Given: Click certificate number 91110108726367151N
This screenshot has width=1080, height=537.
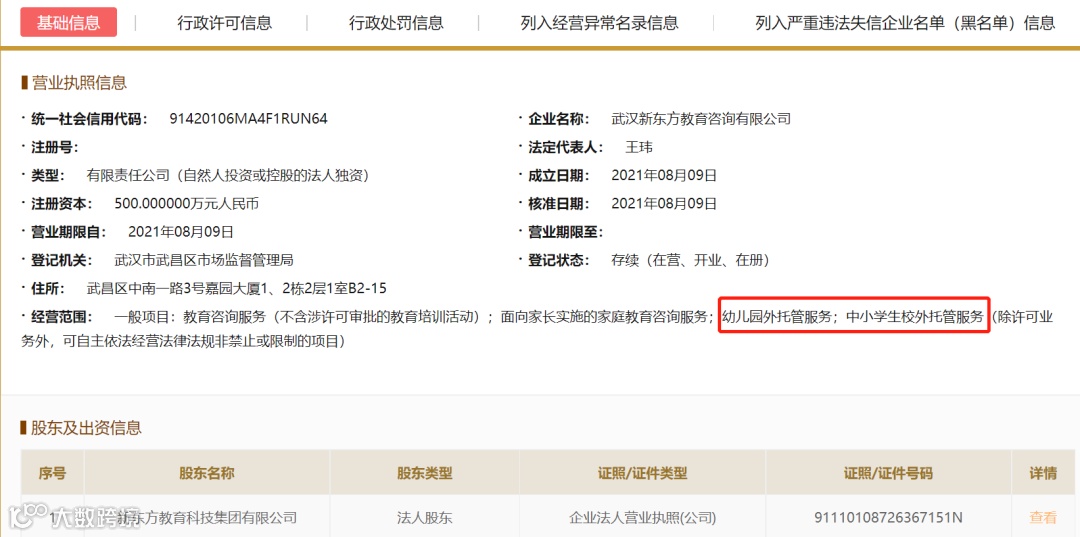Looking at the screenshot, I should click(x=888, y=518).
